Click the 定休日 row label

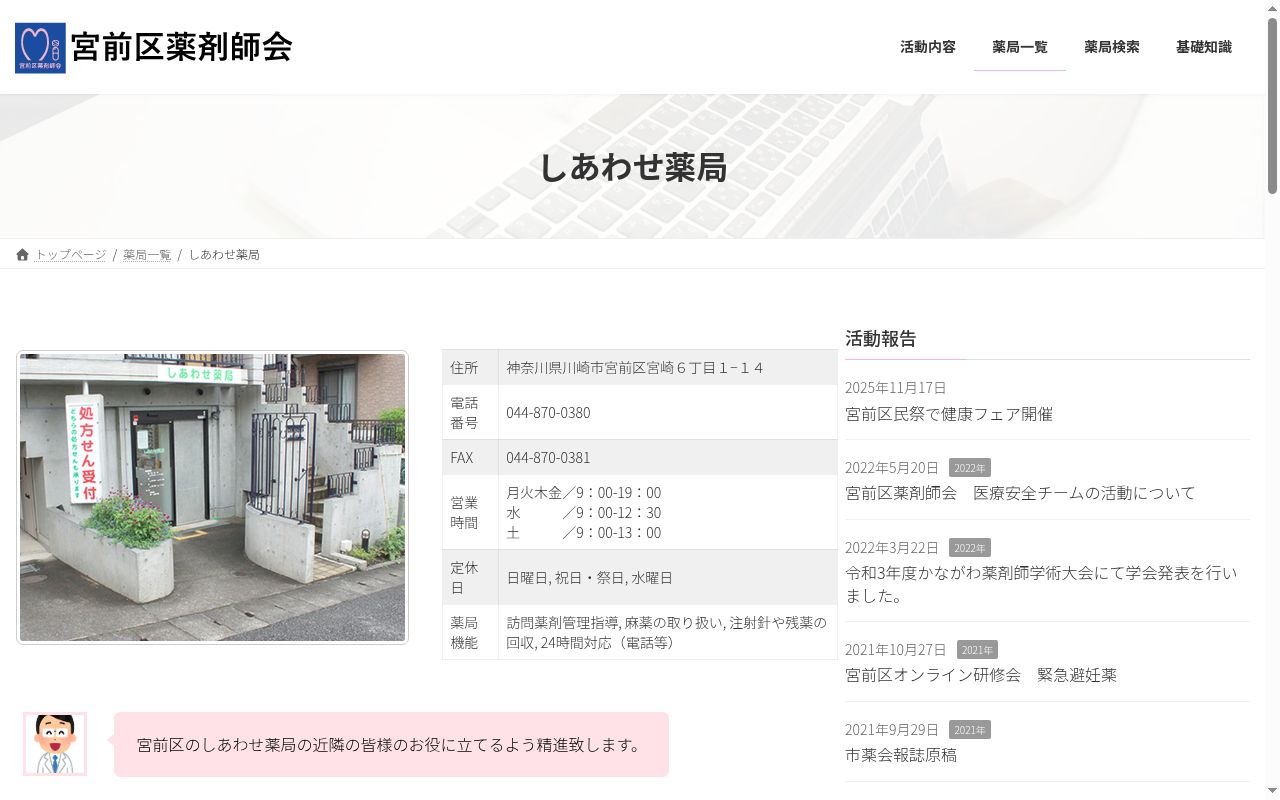(x=464, y=578)
